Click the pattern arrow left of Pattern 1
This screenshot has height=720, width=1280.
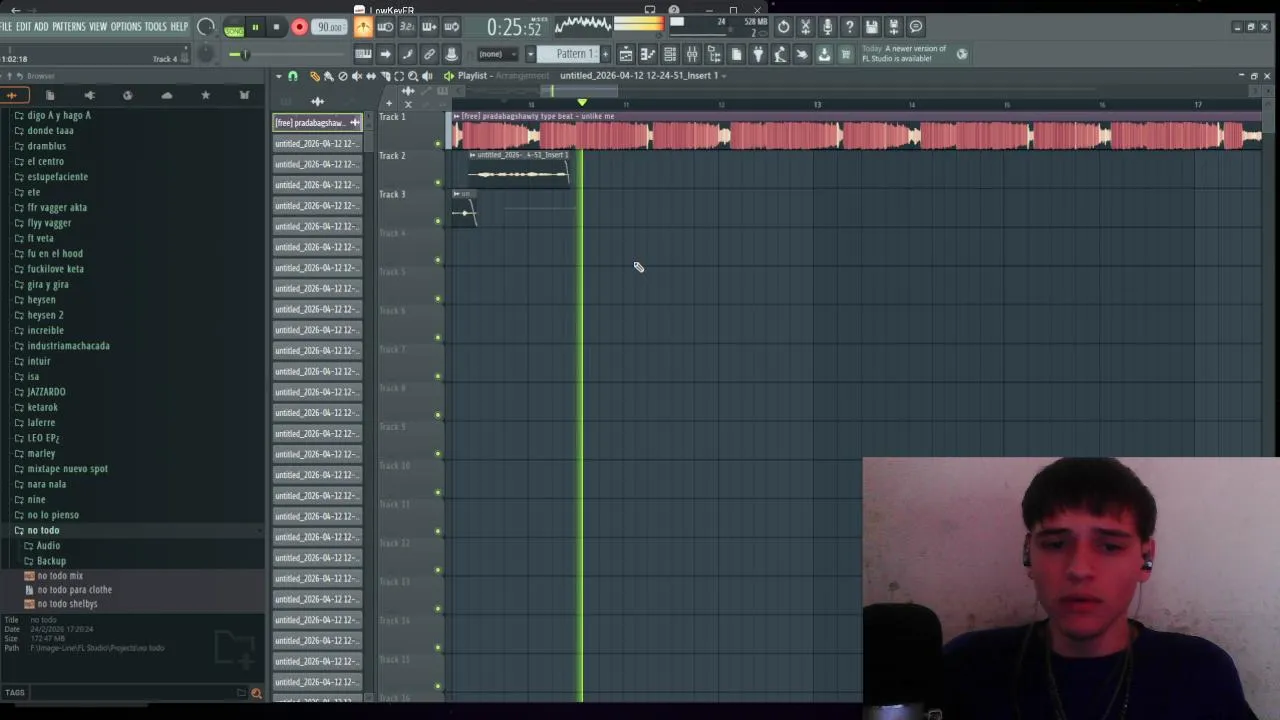tap(530, 54)
